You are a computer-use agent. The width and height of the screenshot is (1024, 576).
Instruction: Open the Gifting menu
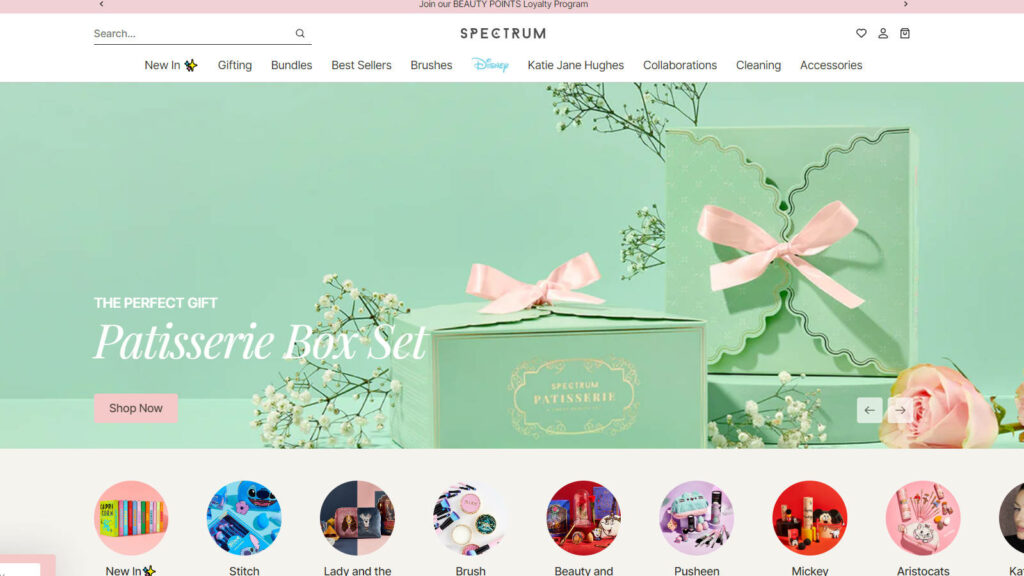click(235, 65)
